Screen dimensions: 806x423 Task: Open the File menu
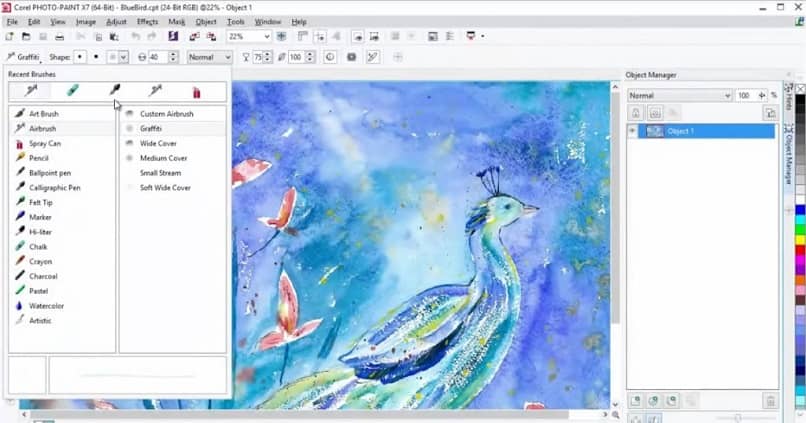[x=12, y=22]
